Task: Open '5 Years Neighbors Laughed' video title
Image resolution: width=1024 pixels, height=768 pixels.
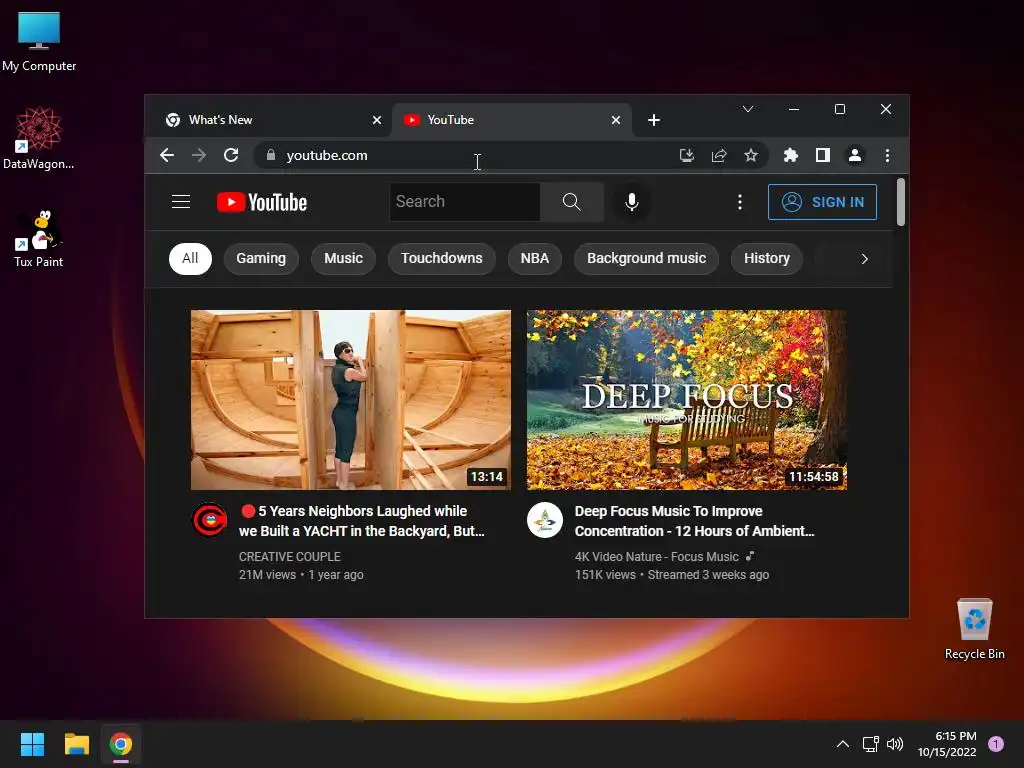Action: 362,521
